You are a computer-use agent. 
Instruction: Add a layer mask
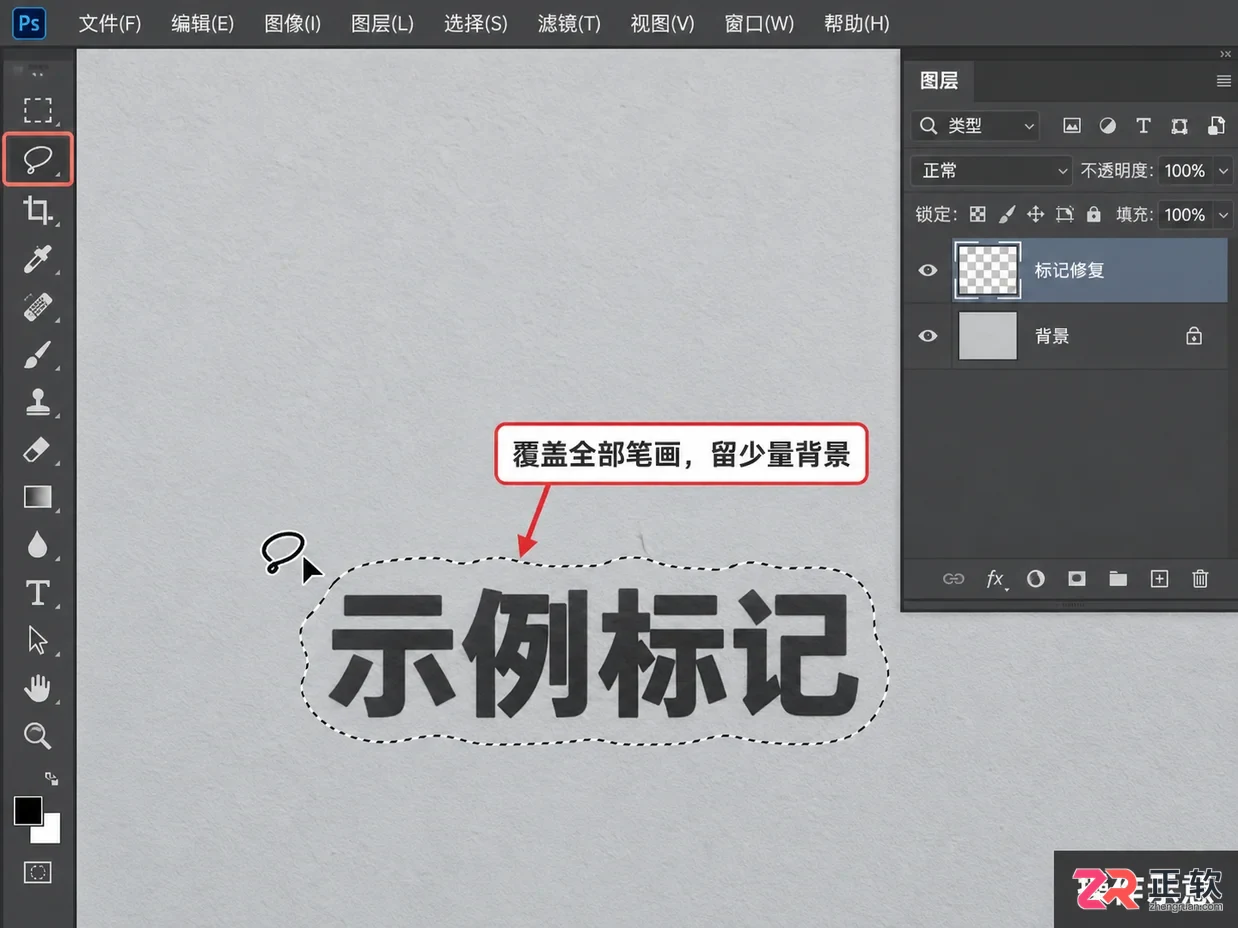(1076, 578)
